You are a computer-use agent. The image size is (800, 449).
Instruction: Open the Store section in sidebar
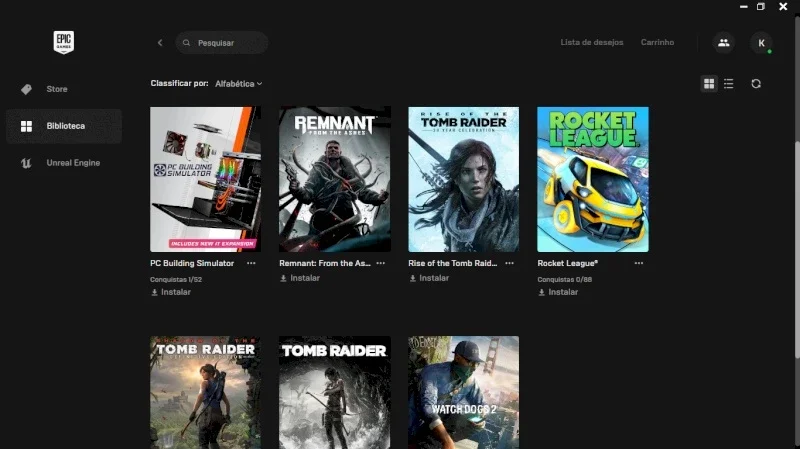[64, 89]
